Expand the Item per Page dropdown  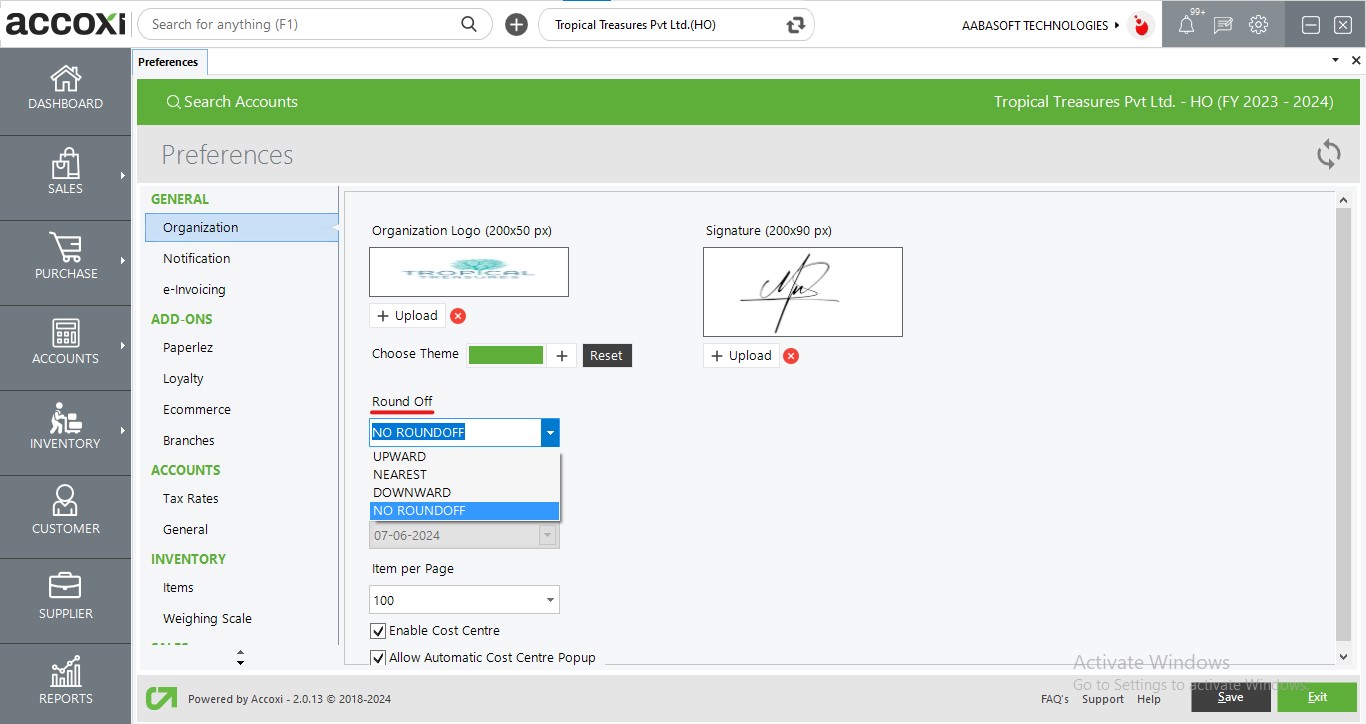tap(550, 600)
